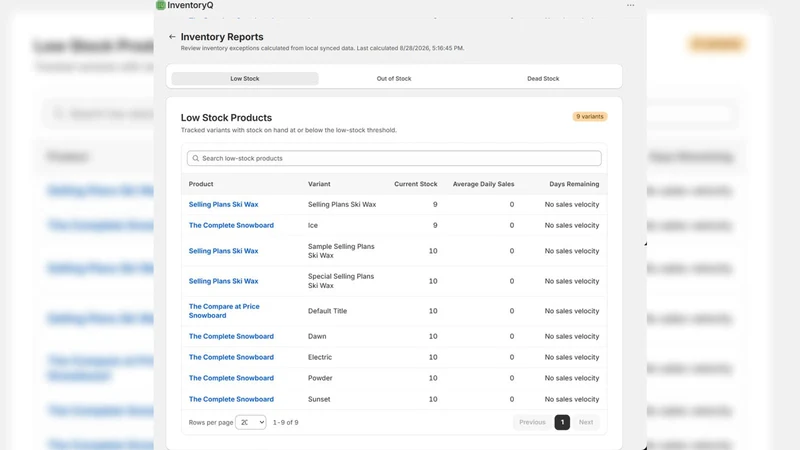The image size is (800, 450).
Task: Click the Variant column header
Action: (319, 184)
